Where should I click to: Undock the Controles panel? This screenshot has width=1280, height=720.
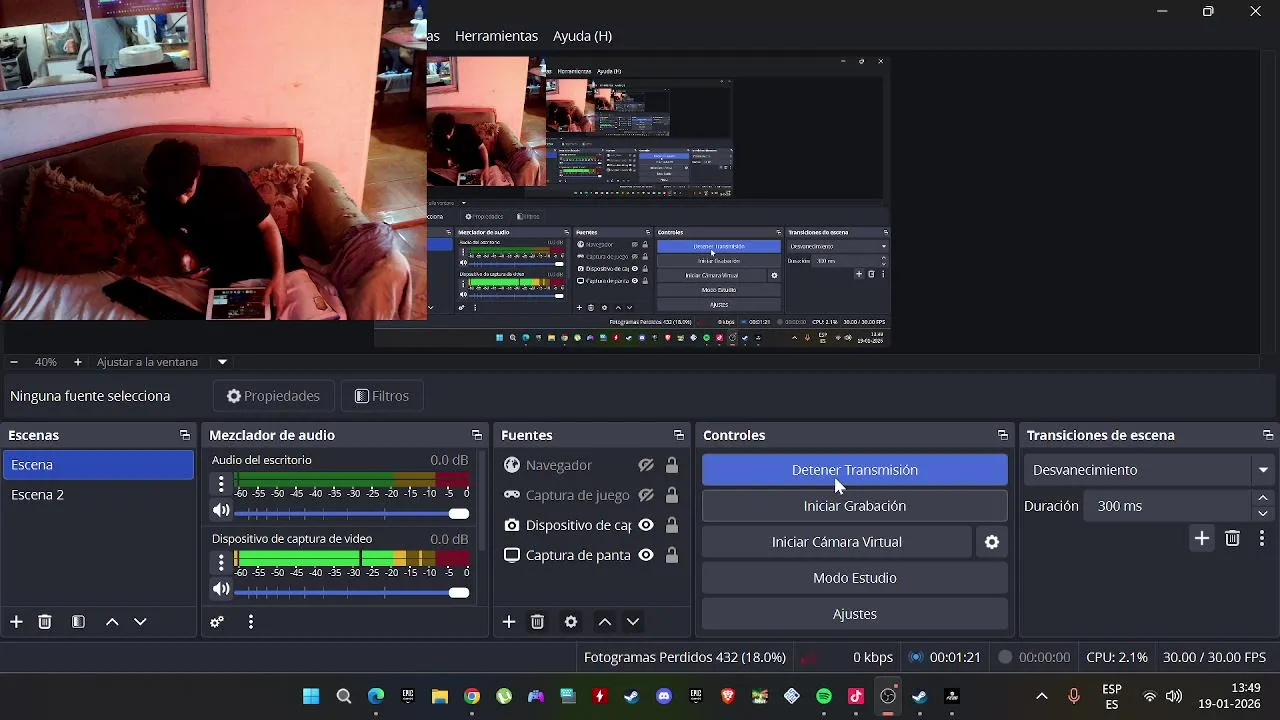tap(1003, 435)
